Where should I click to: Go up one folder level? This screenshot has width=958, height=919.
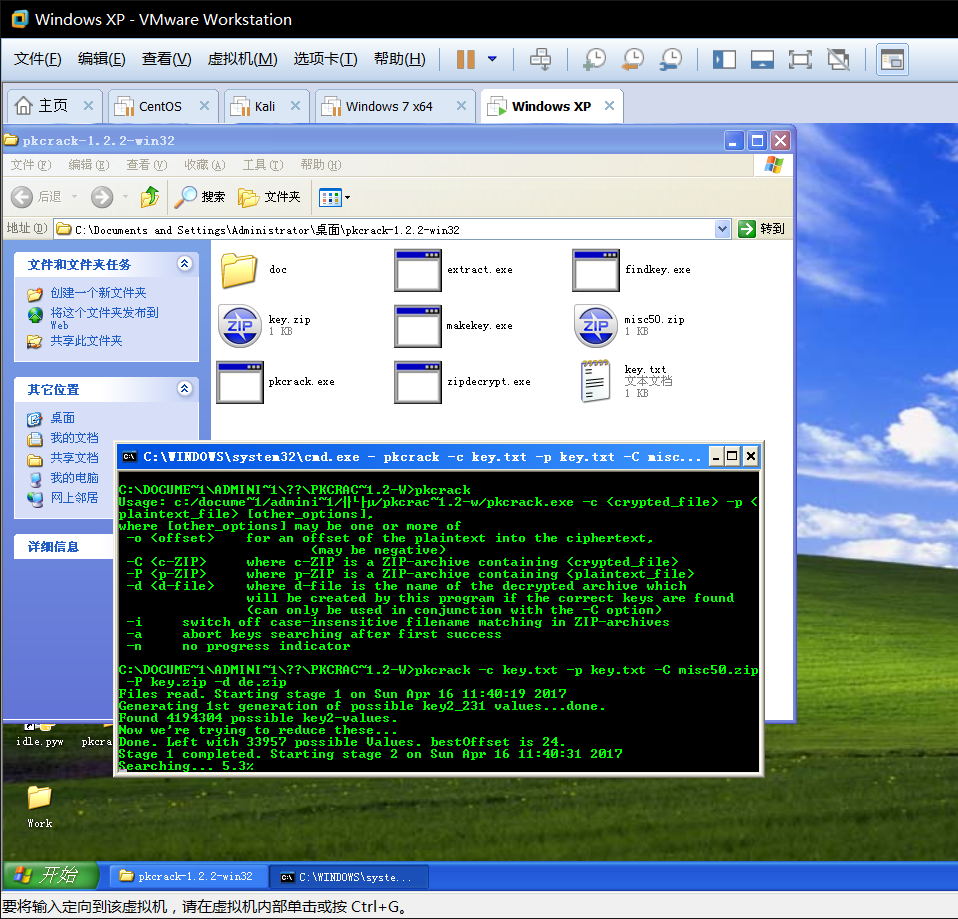(x=150, y=197)
